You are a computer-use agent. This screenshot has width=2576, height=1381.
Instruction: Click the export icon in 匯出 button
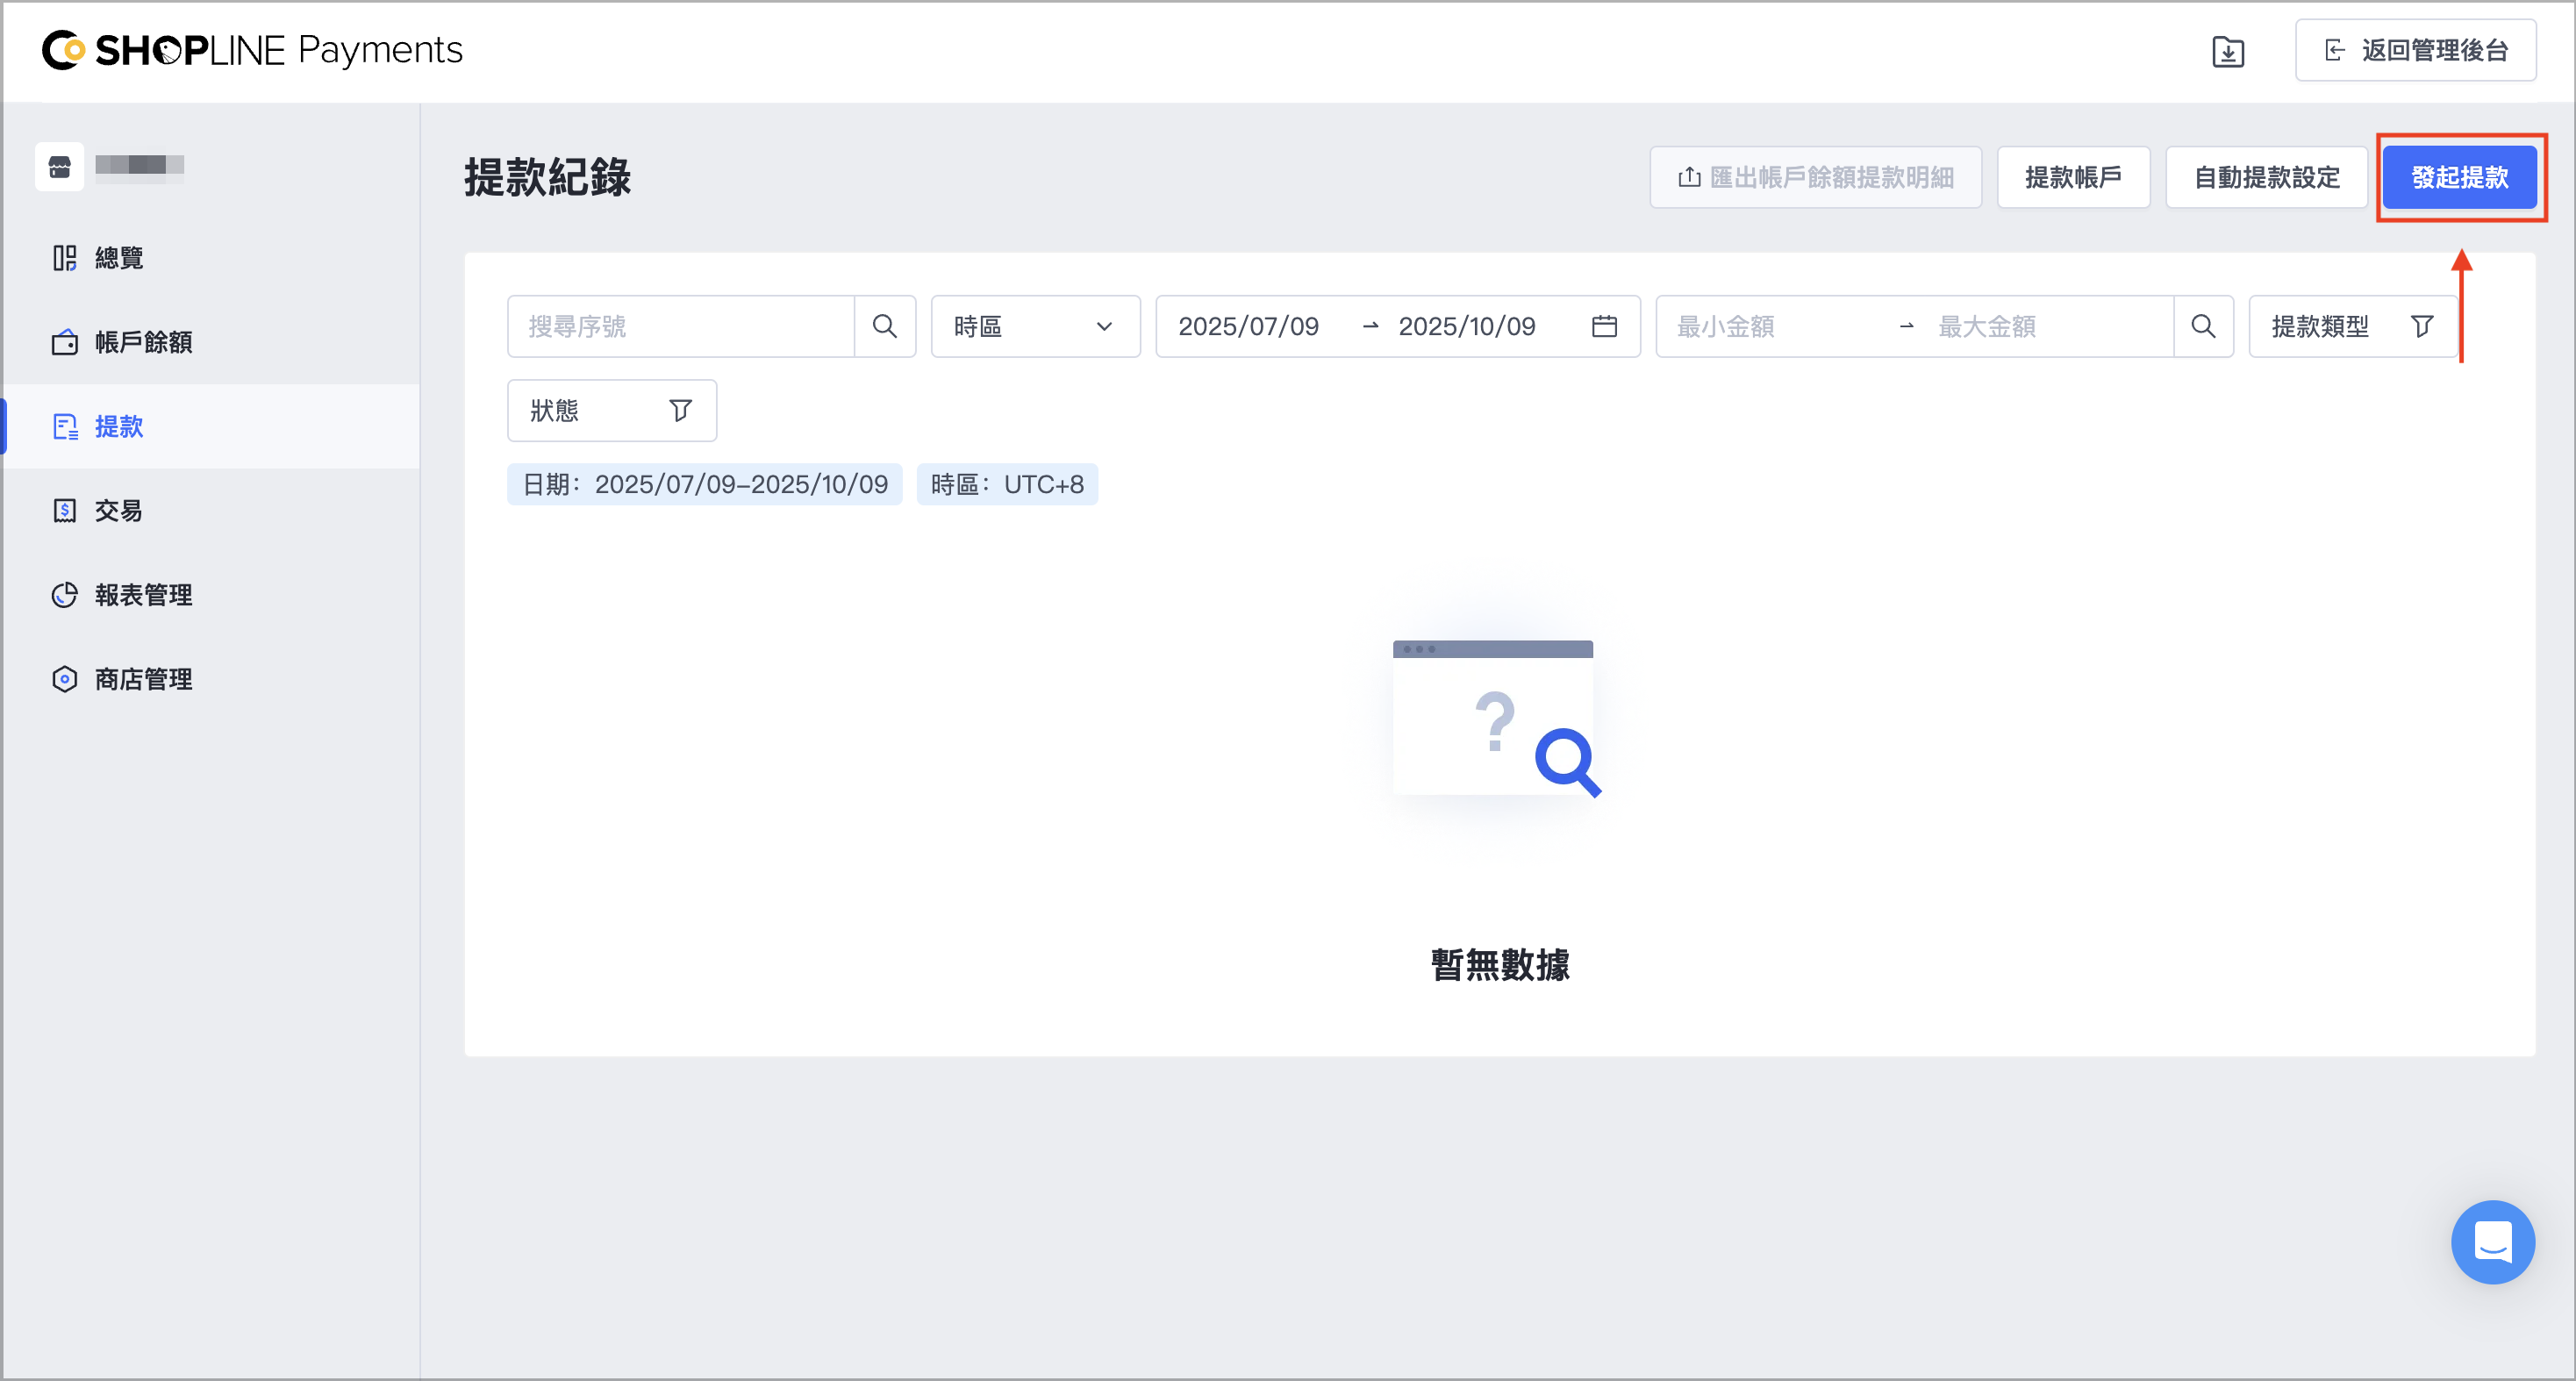(x=1689, y=177)
